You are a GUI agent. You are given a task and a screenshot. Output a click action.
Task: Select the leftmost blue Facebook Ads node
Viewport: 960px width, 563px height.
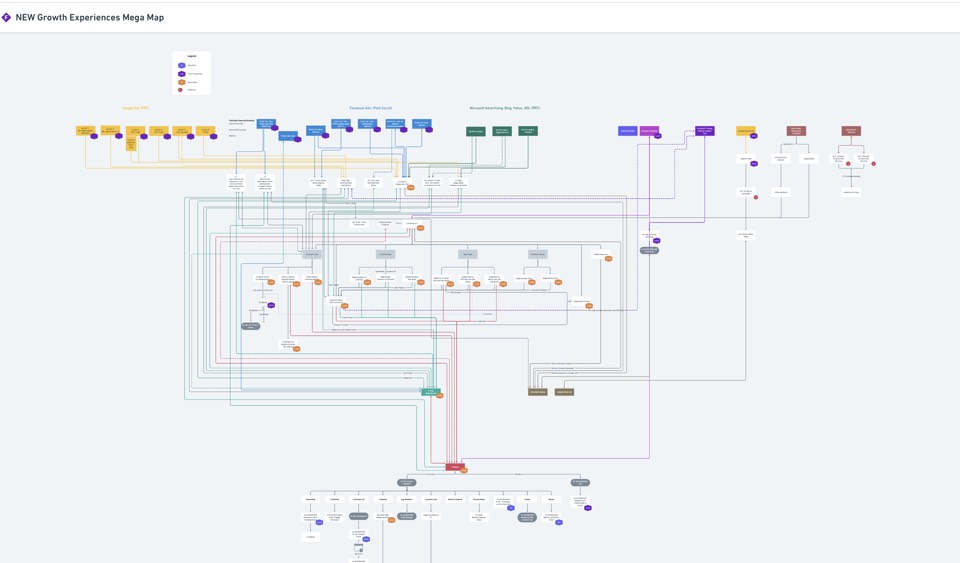point(266,124)
